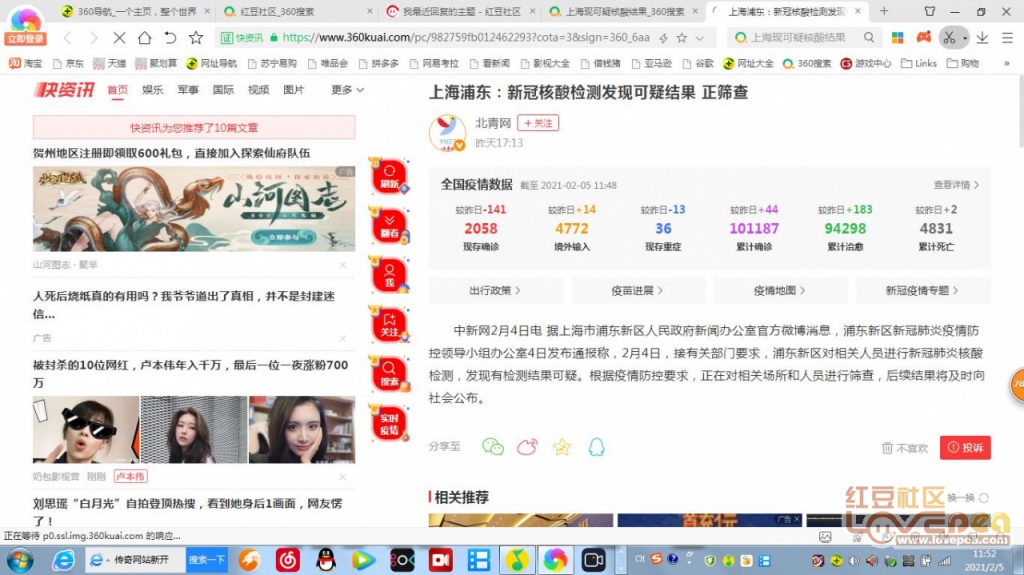The image size is (1024, 575).
Task: Open a new tab with the plus button
Action: click(x=884, y=11)
